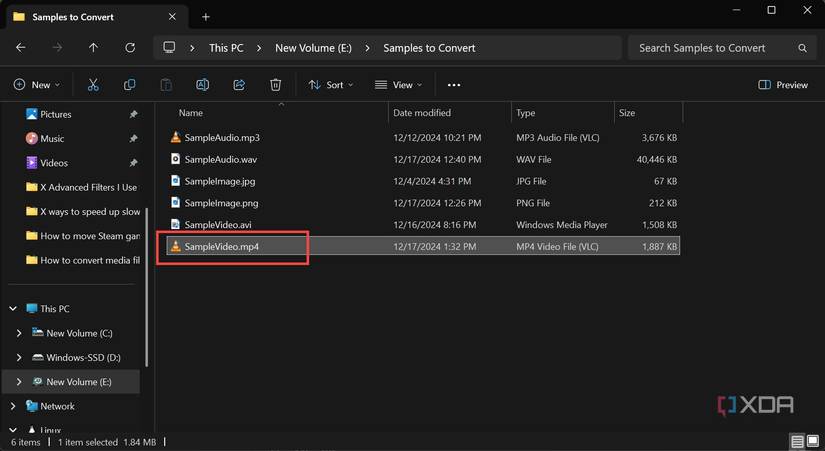Select the Samples to Convert tab
This screenshot has width=825, height=451.
95,17
